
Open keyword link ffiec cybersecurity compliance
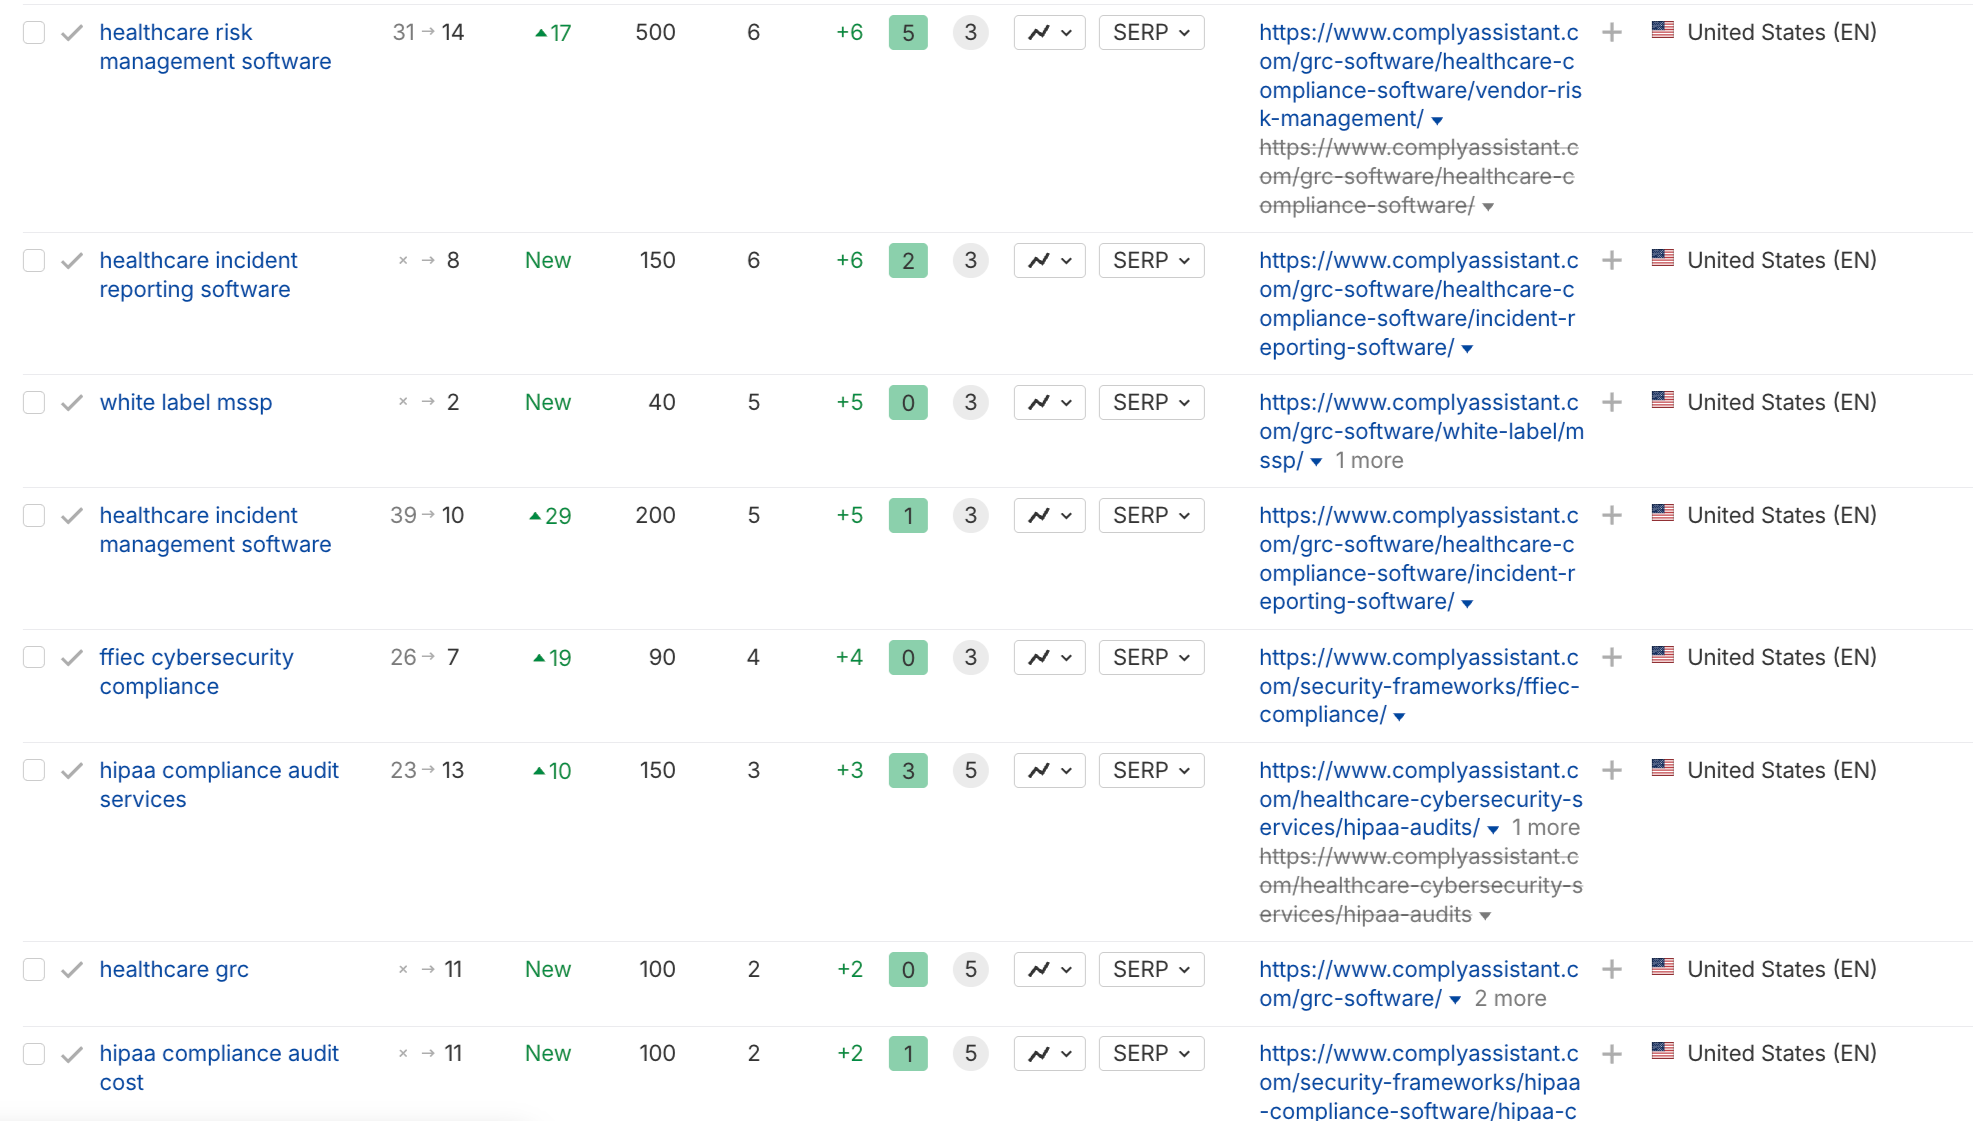[196, 672]
